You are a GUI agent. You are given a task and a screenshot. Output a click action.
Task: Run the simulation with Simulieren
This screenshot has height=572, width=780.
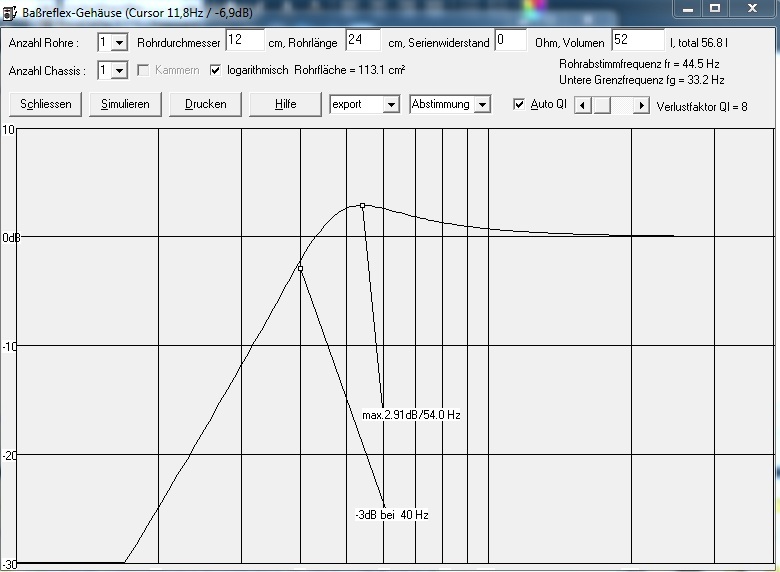pos(125,104)
